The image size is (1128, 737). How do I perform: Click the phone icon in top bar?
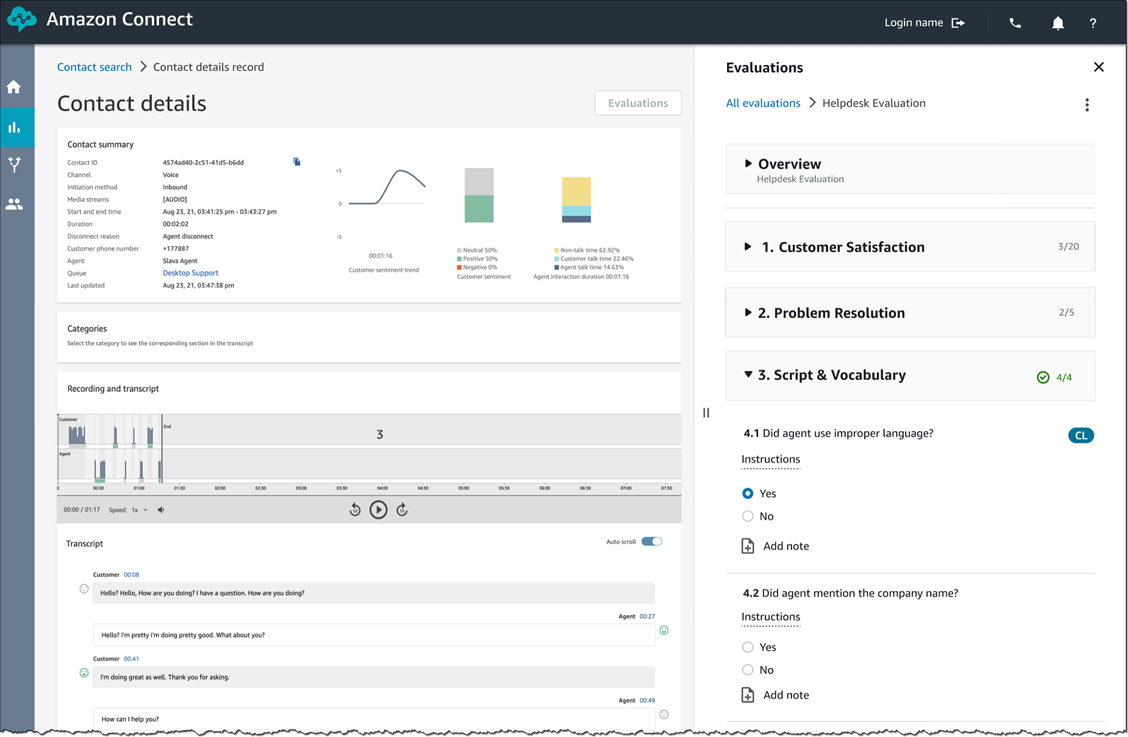(1014, 22)
